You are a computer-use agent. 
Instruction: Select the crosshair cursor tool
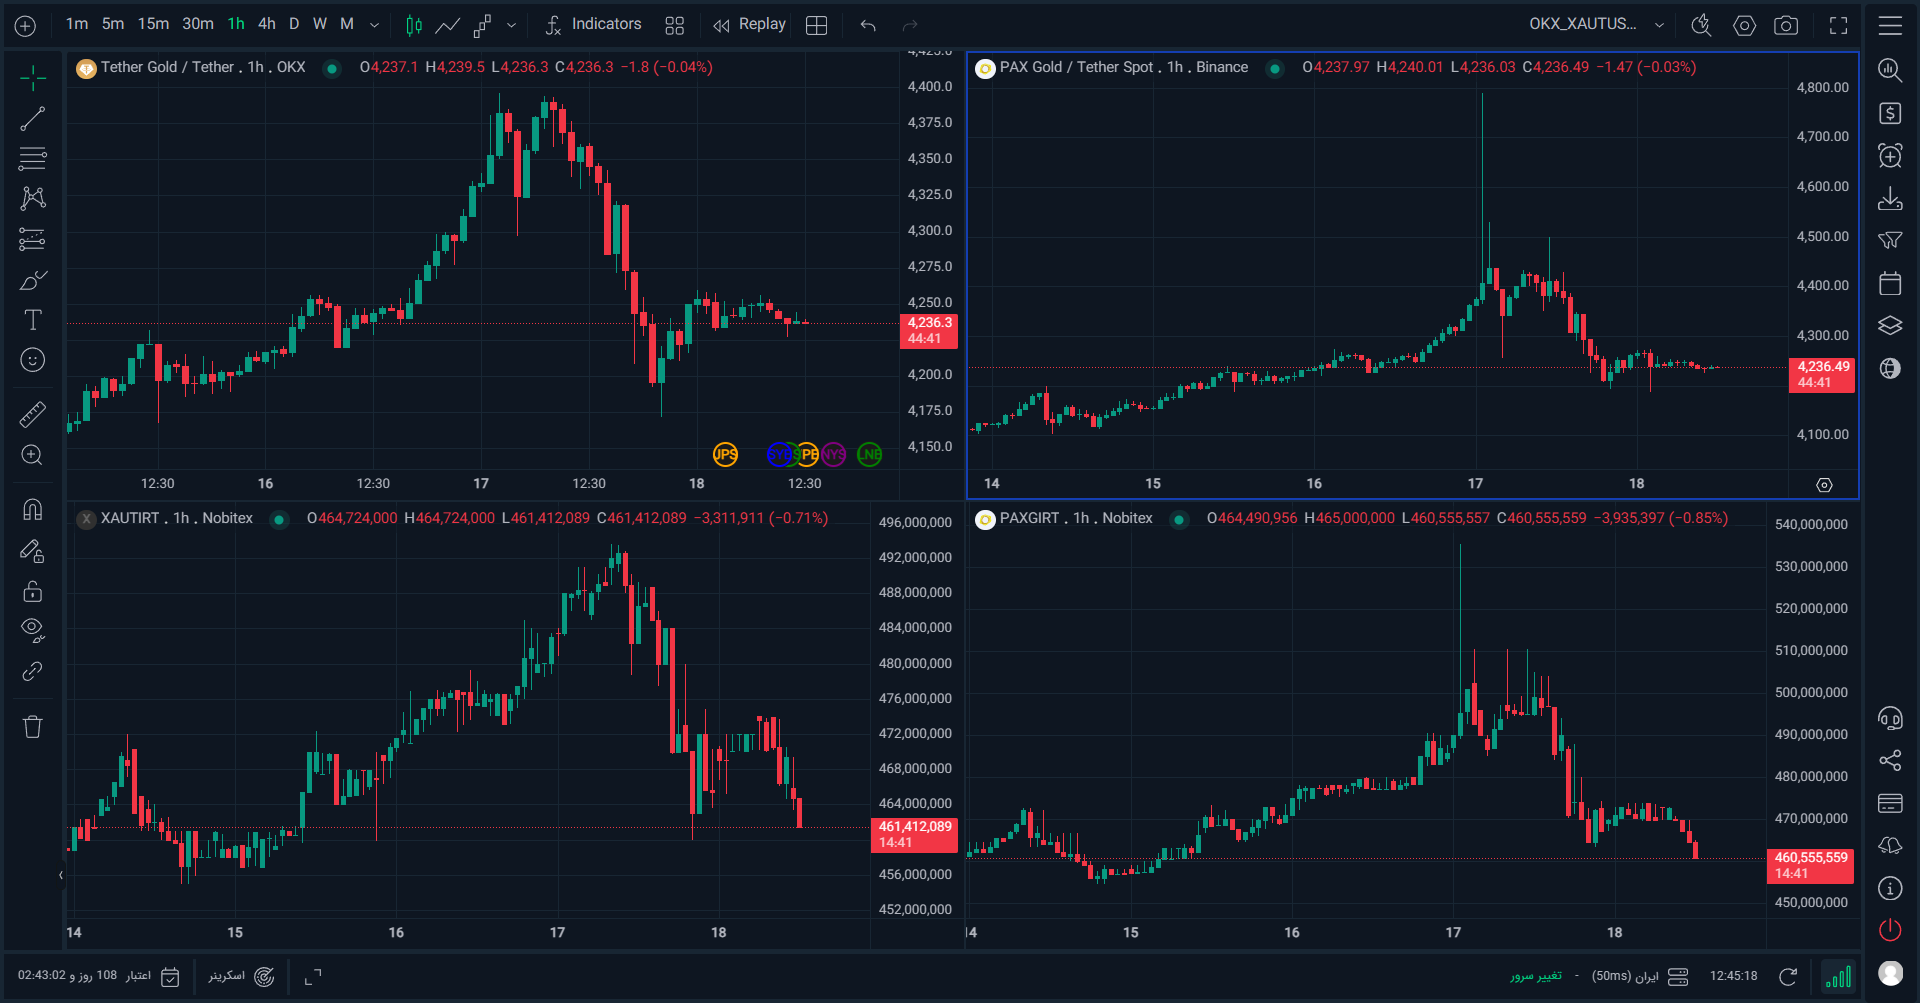[x=33, y=78]
